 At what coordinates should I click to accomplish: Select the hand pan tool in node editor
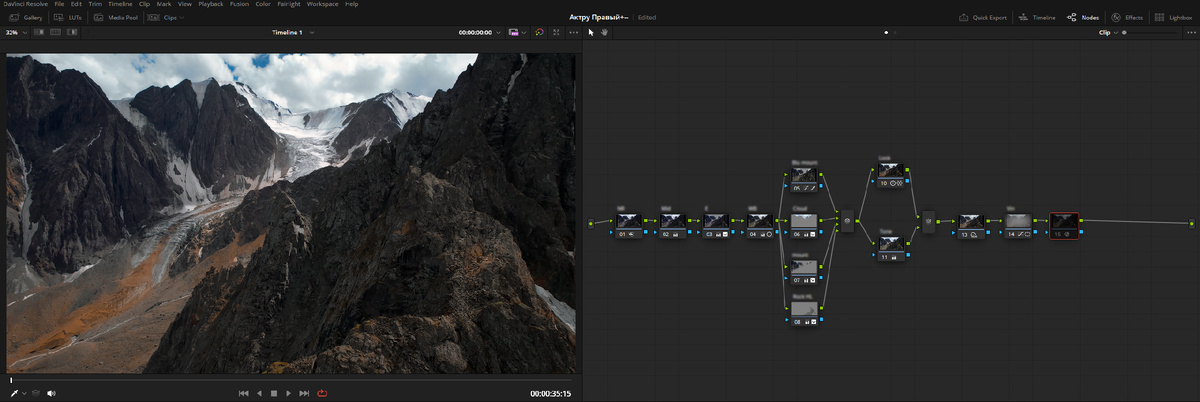pos(604,32)
